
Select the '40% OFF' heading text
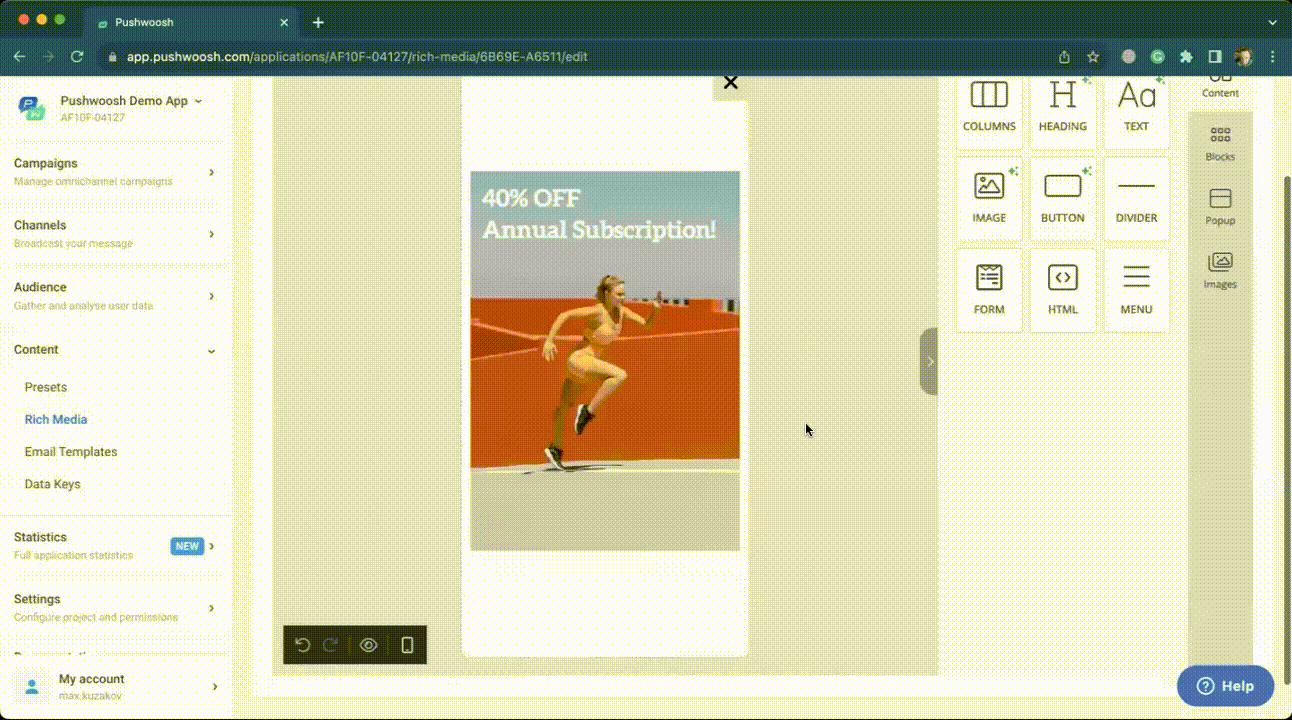[x=531, y=198]
